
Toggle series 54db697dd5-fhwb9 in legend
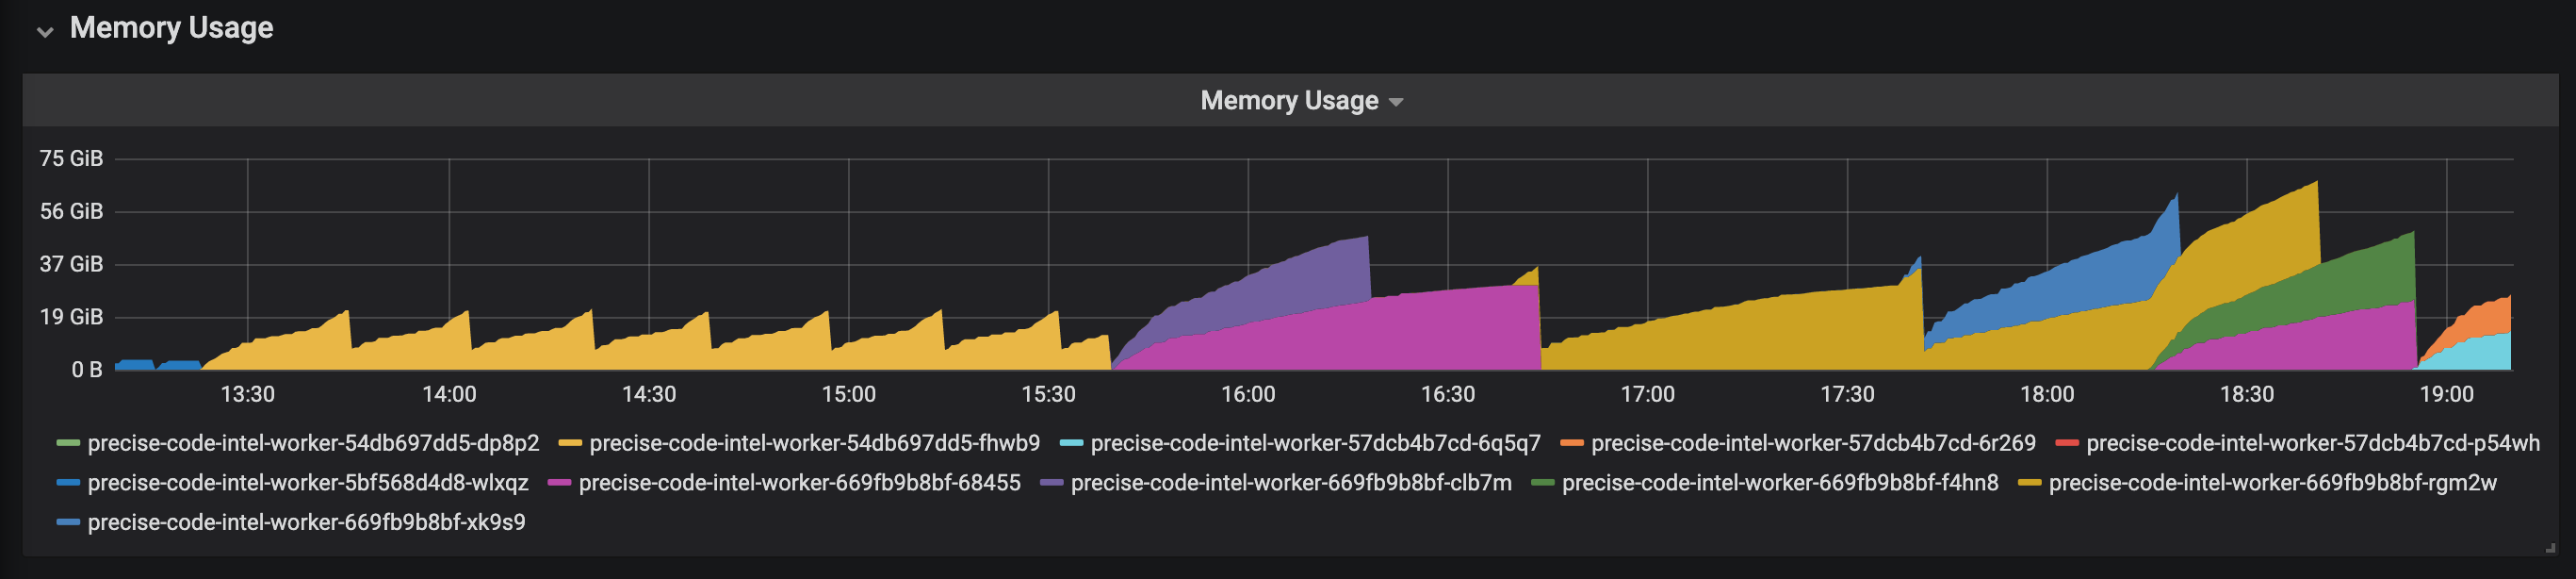[814, 443]
